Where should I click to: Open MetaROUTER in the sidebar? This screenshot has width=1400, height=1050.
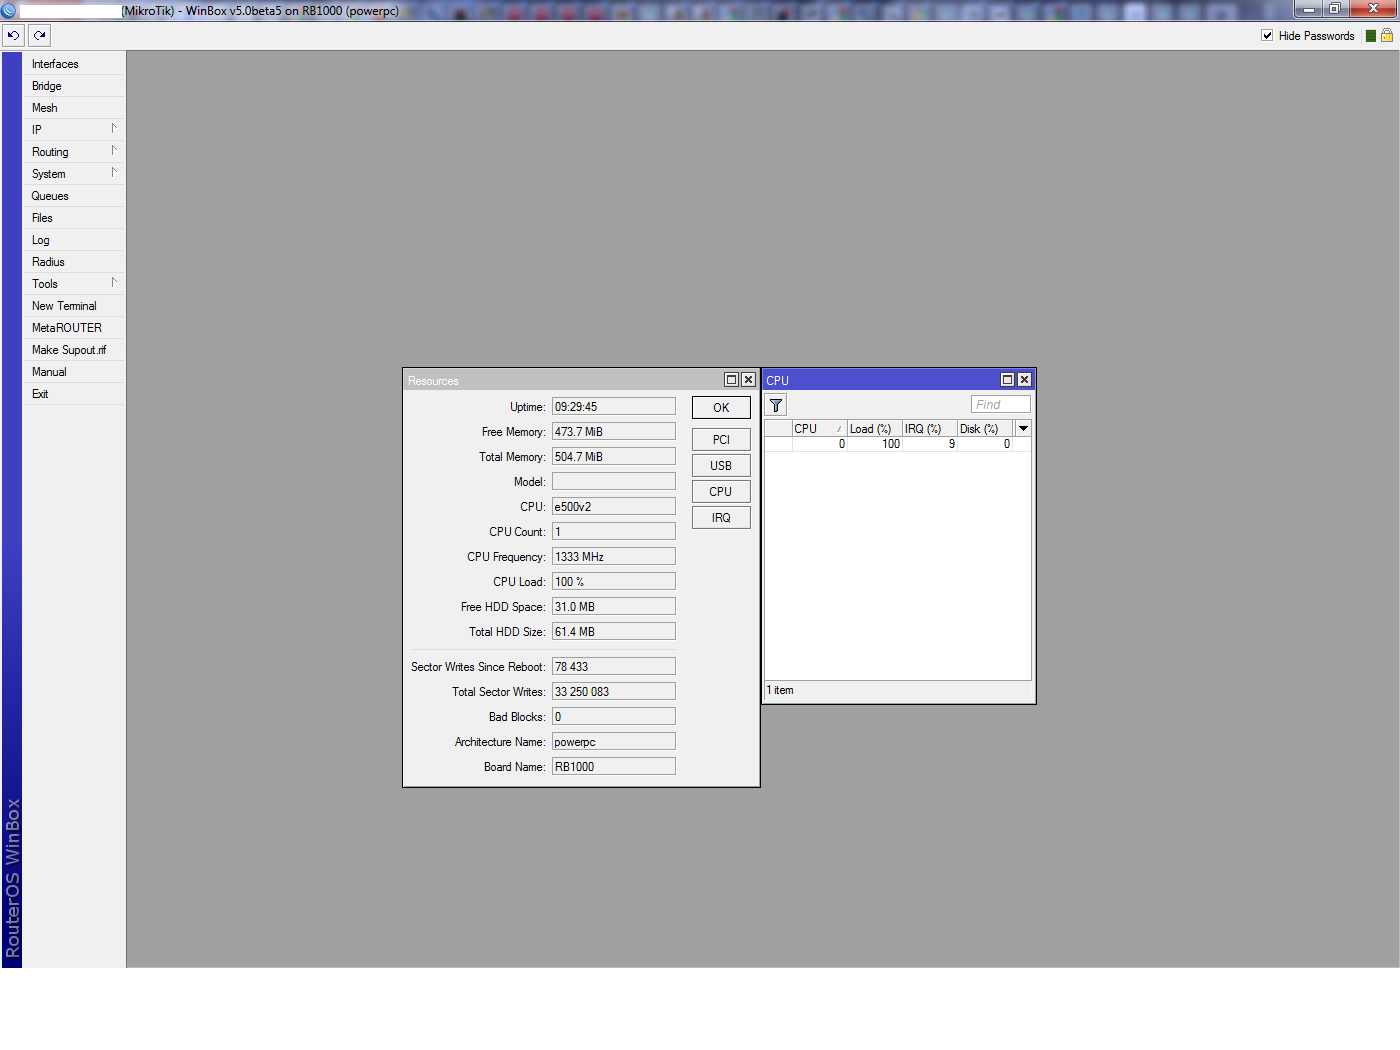coord(75,328)
